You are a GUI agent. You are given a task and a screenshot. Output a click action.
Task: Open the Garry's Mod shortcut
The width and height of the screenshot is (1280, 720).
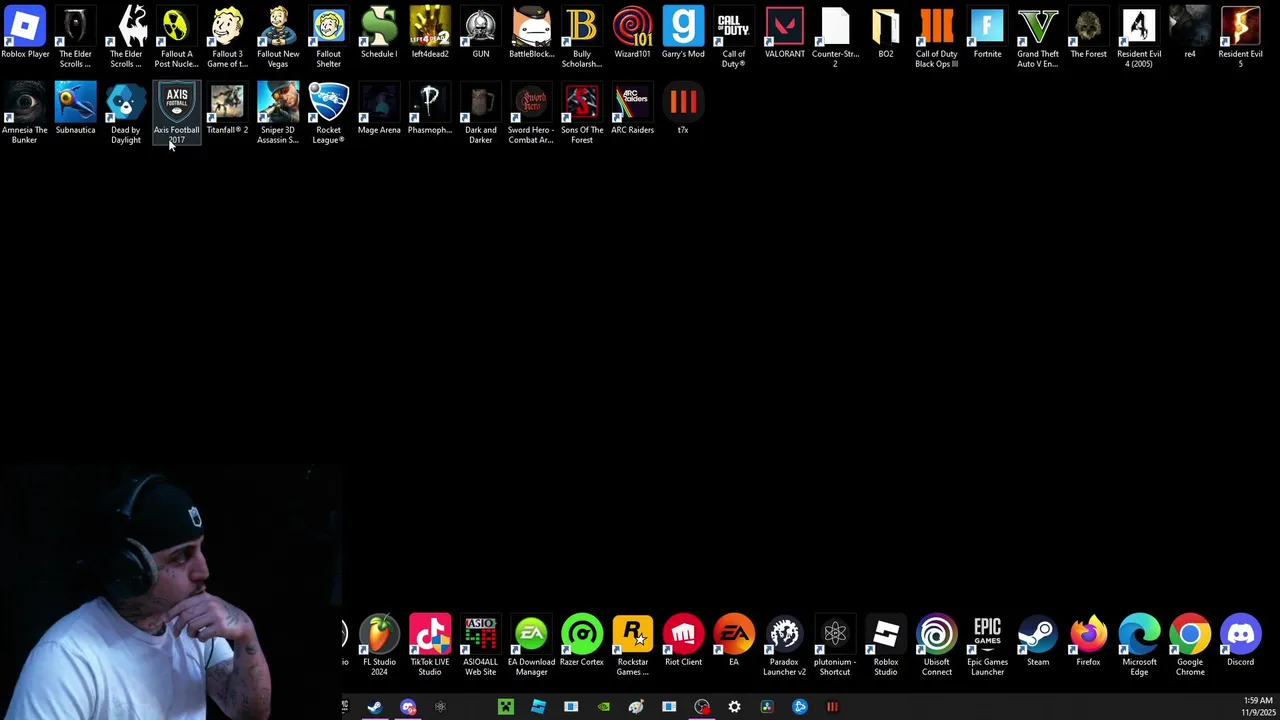point(683,34)
